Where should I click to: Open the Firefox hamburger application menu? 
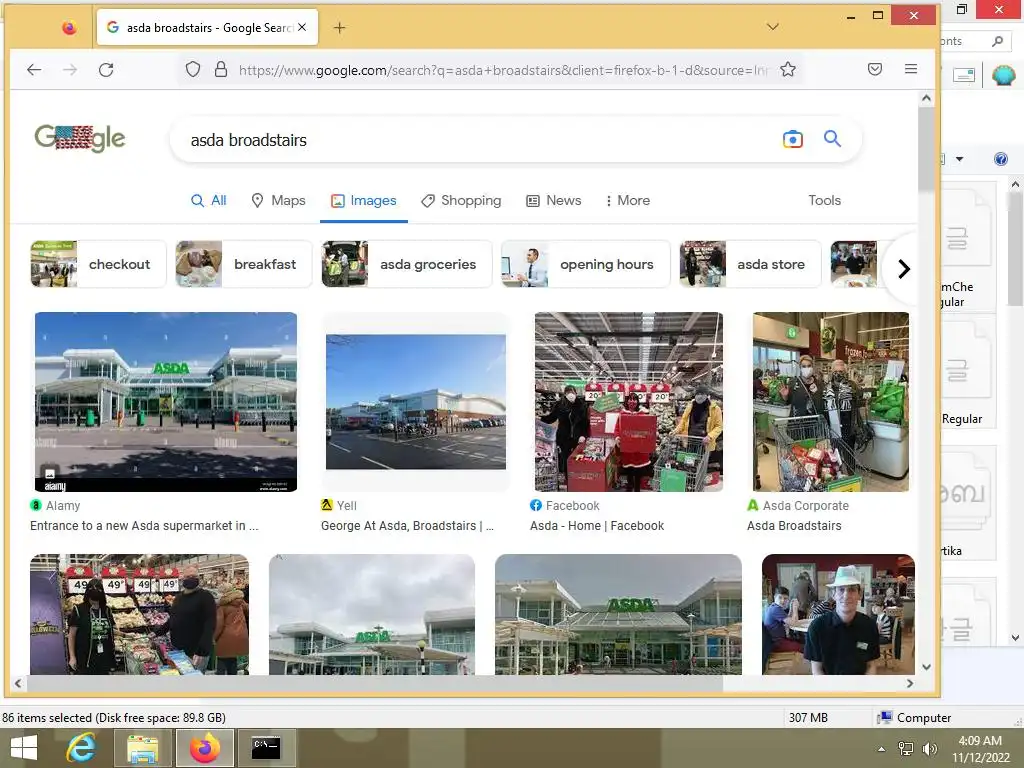(x=911, y=69)
